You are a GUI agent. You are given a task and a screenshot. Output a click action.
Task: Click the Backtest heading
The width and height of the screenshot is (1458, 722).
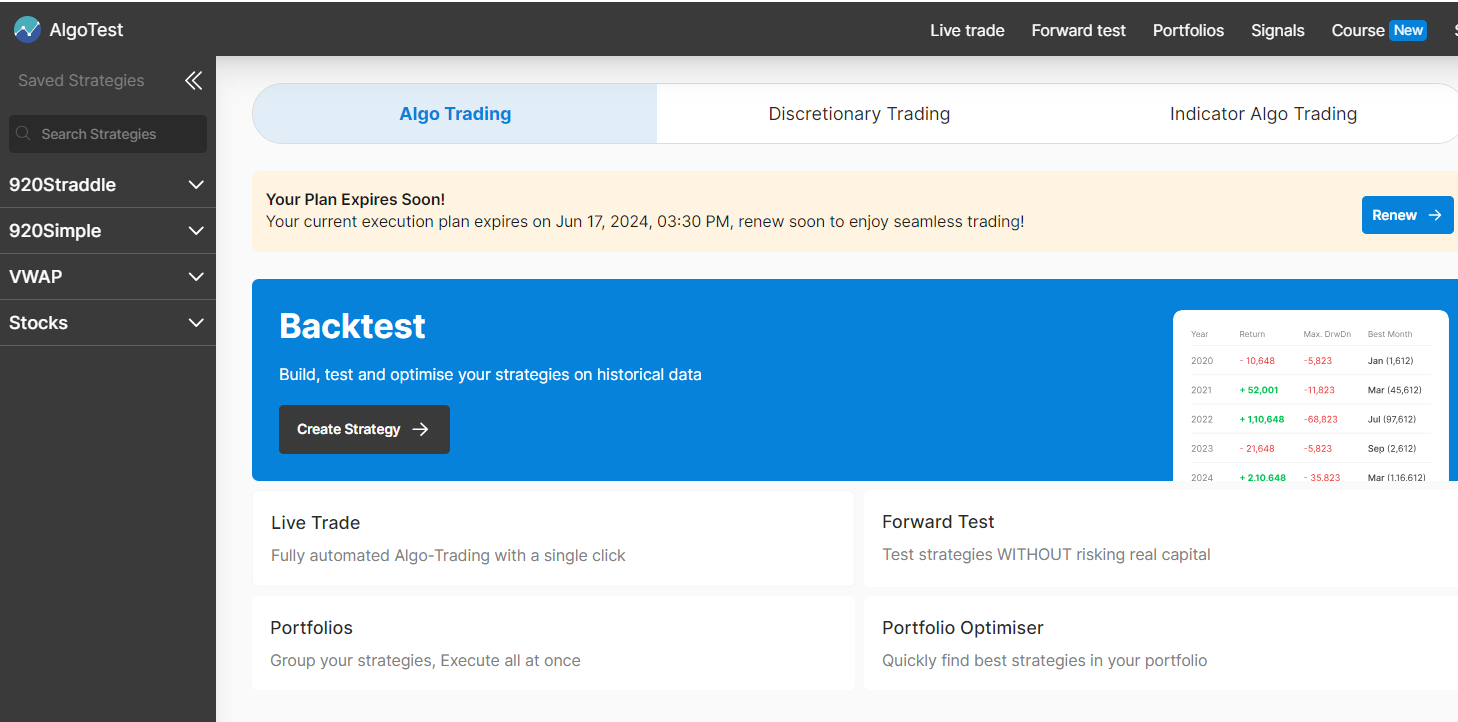(352, 326)
